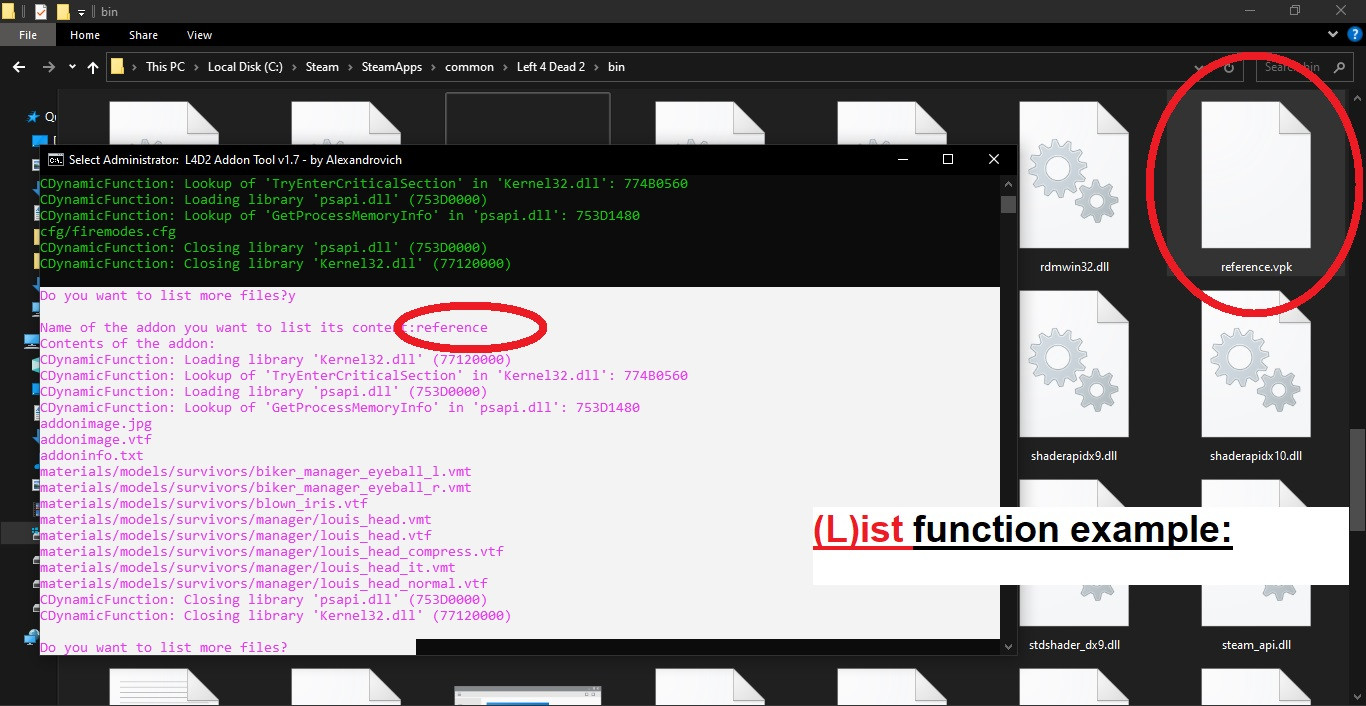Image resolution: width=1366 pixels, height=706 pixels.
Task: Expand the chevron after SteamApps breadcrumb
Action: click(434, 67)
